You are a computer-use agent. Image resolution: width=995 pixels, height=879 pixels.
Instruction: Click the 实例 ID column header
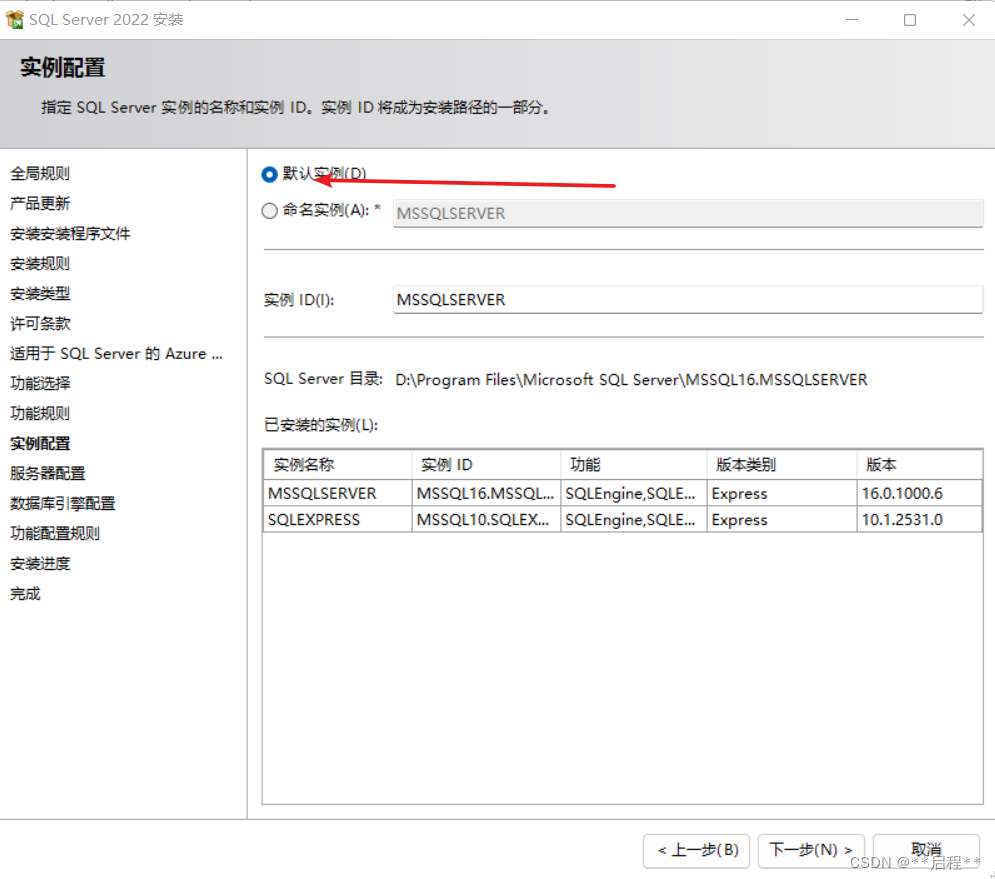[x=486, y=465]
